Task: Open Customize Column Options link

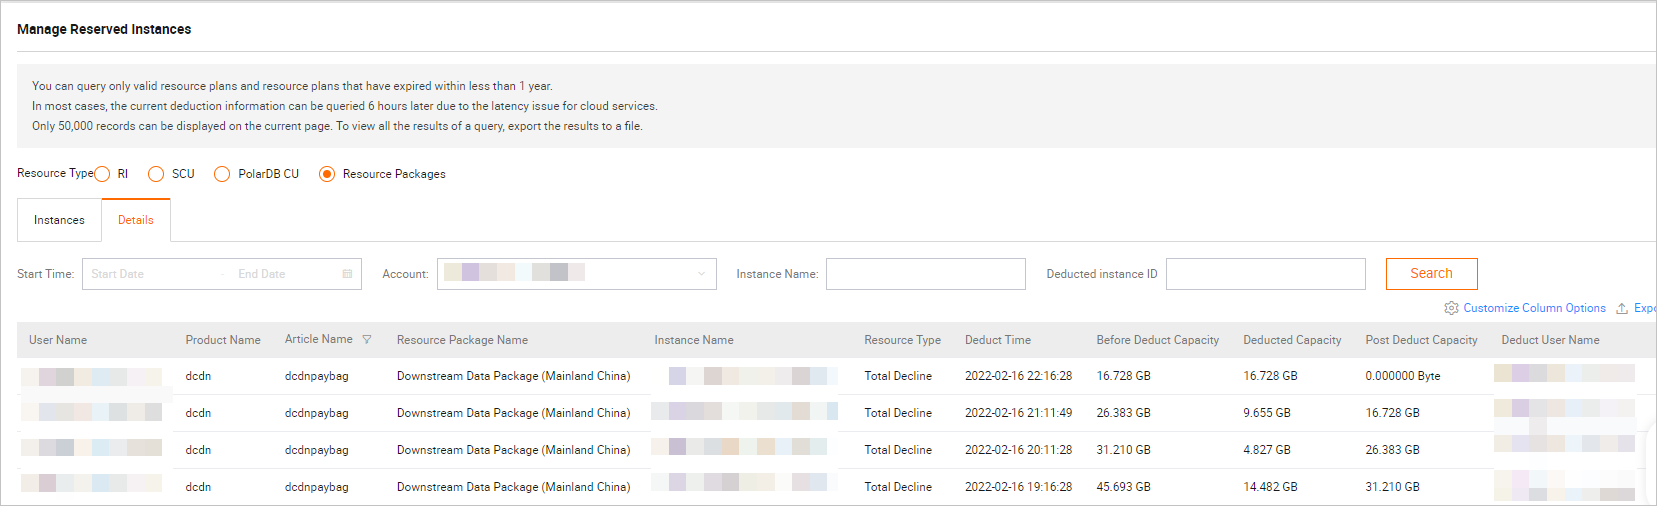Action: pyautogui.click(x=1534, y=308)
